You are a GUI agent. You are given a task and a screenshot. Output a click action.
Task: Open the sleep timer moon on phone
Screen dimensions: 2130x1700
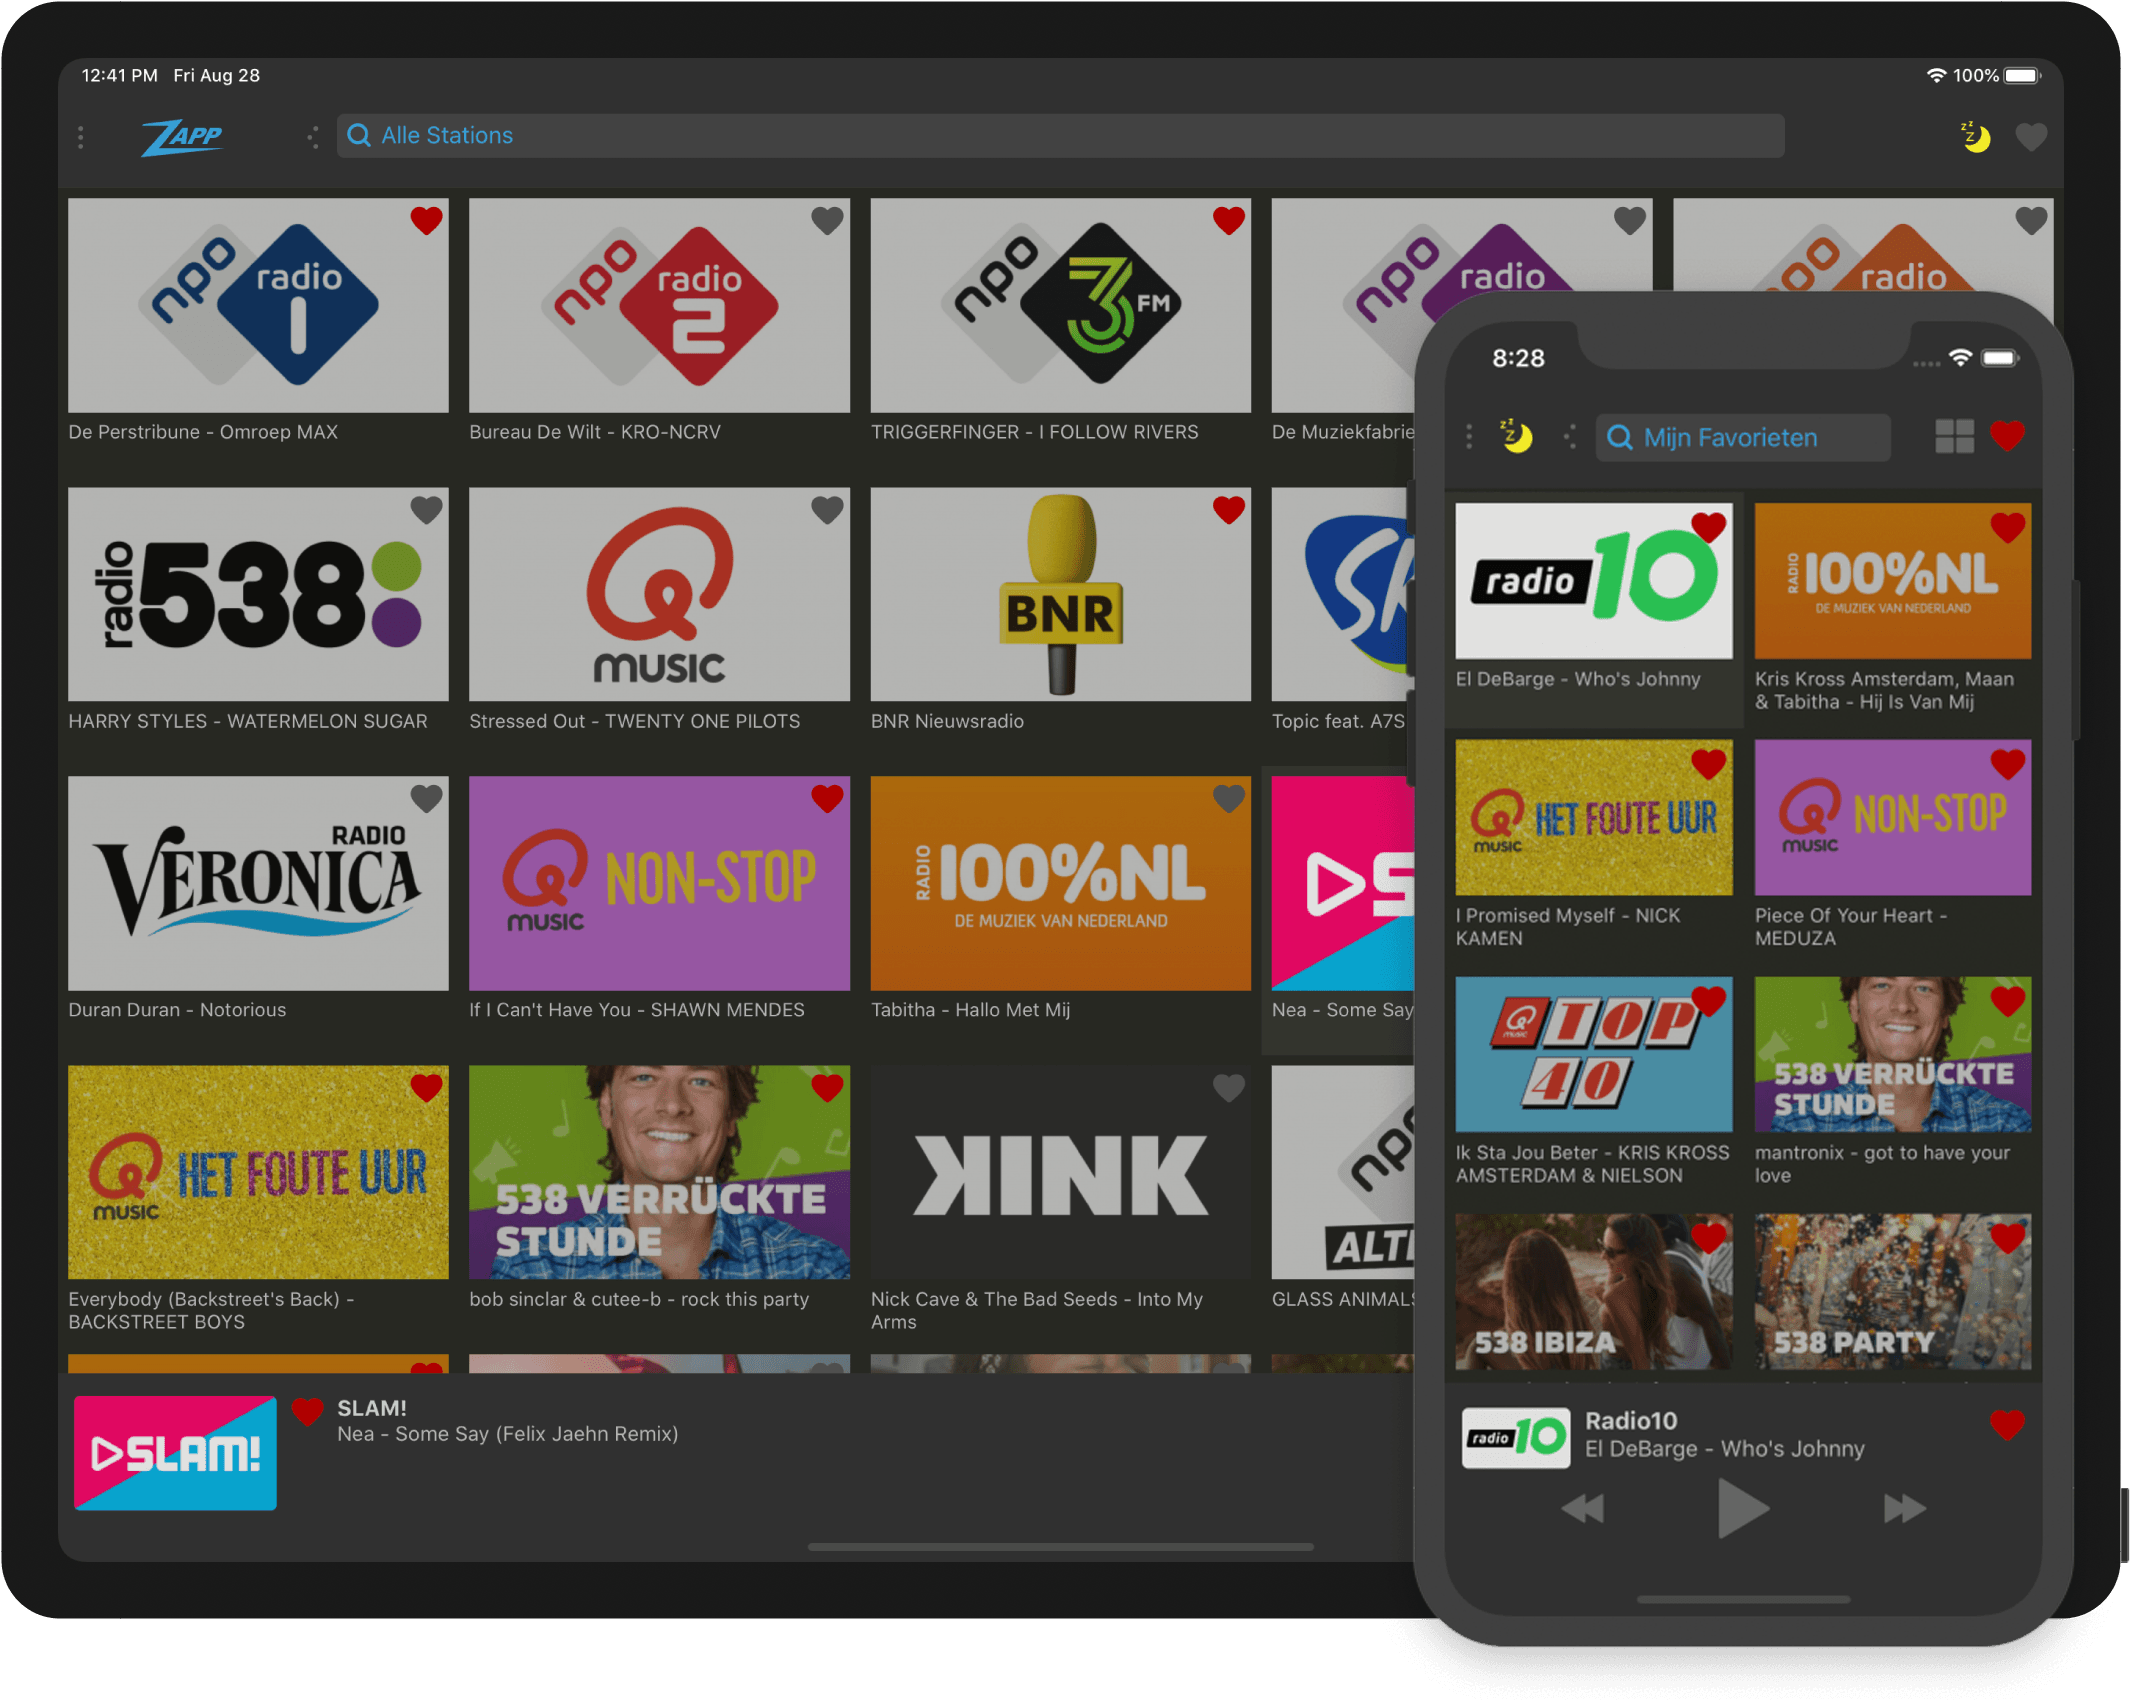1516,436
